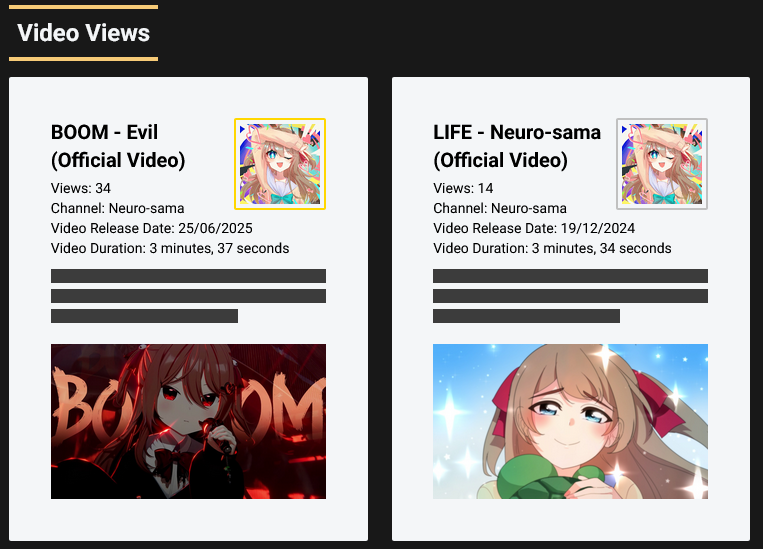Click the BOOM card's channel avatar icon
Image resolution: width=763 pixels, height=549 pixels.
point(280,164)
